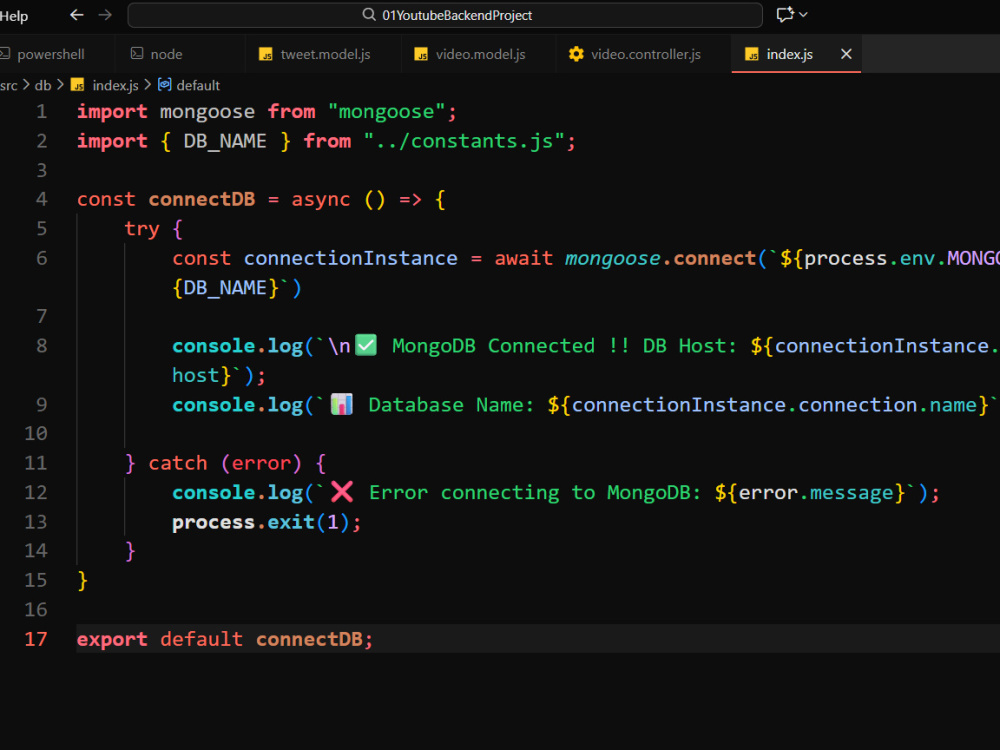Select the src breadcrumb

[9, 85]
